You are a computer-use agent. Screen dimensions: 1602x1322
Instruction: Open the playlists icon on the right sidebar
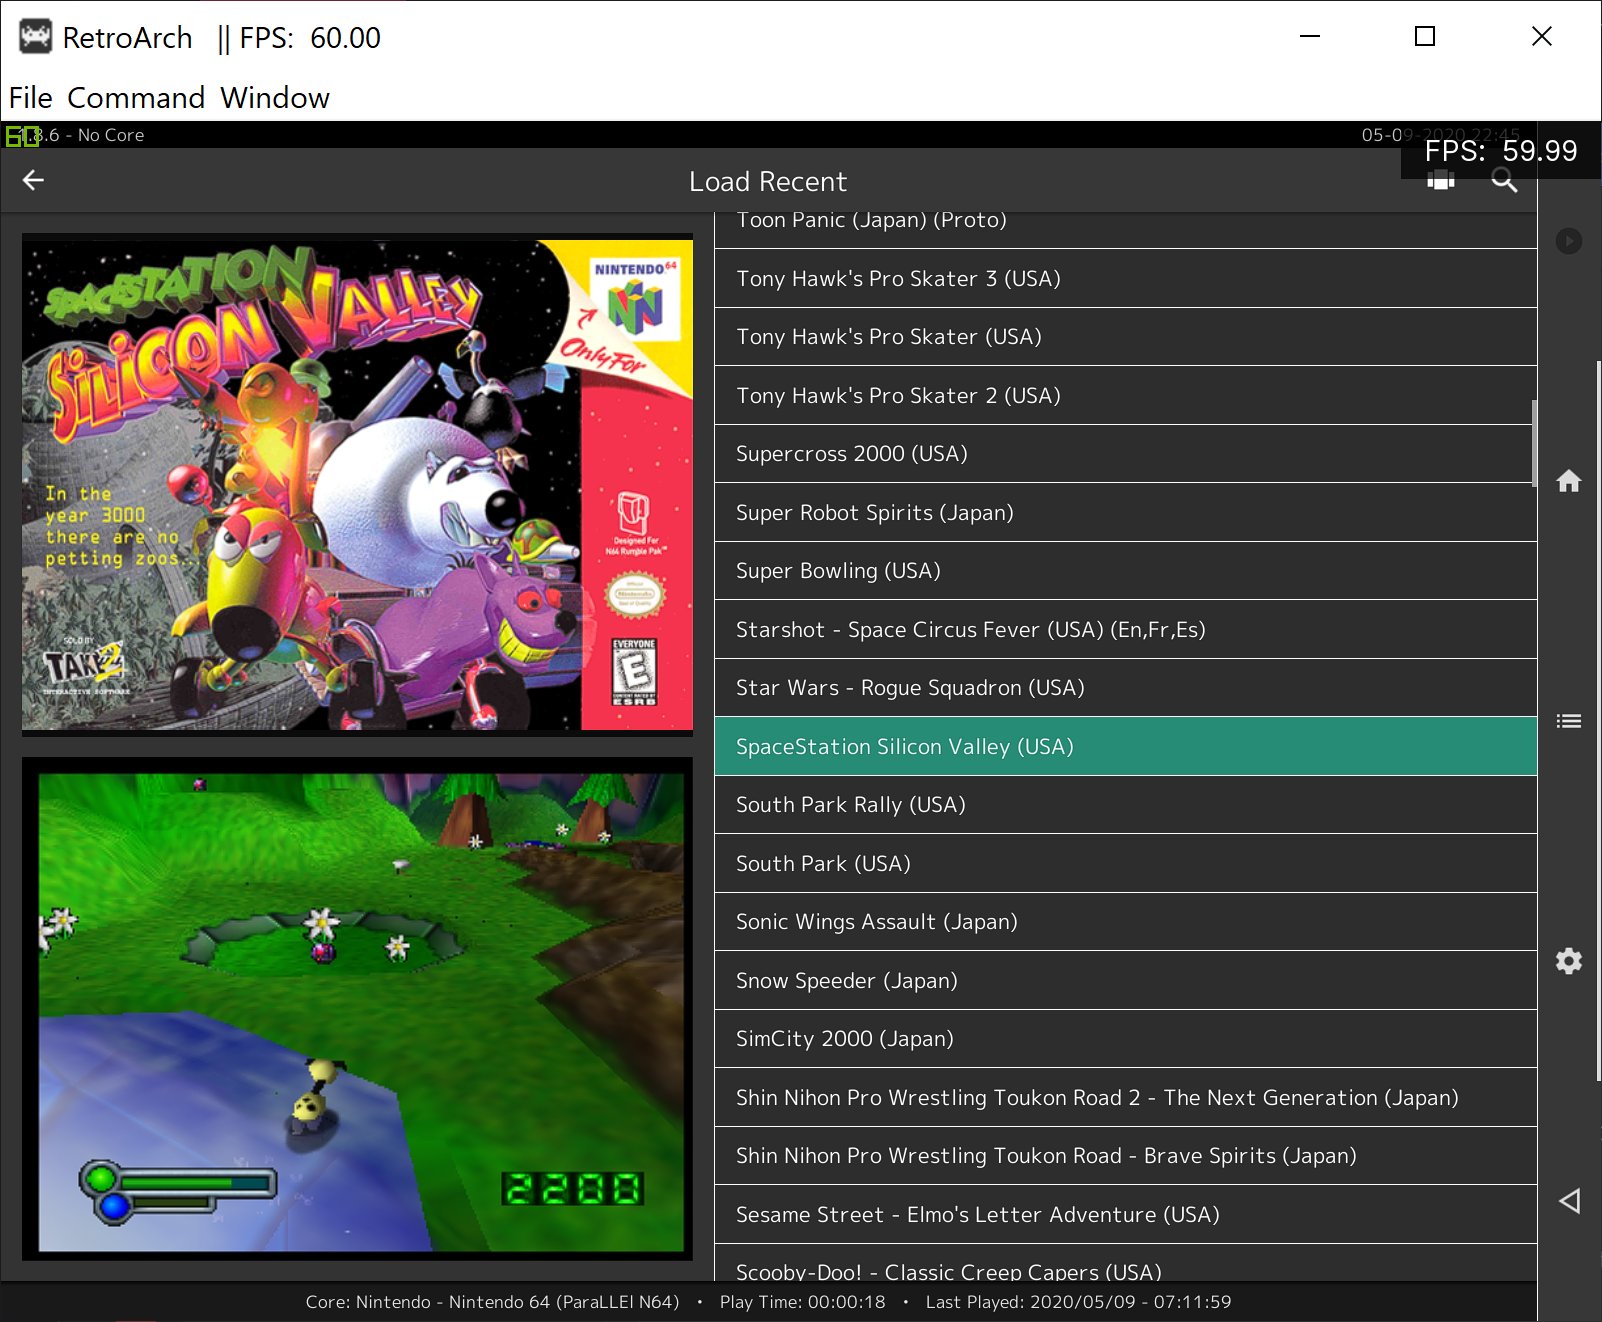1568,719
